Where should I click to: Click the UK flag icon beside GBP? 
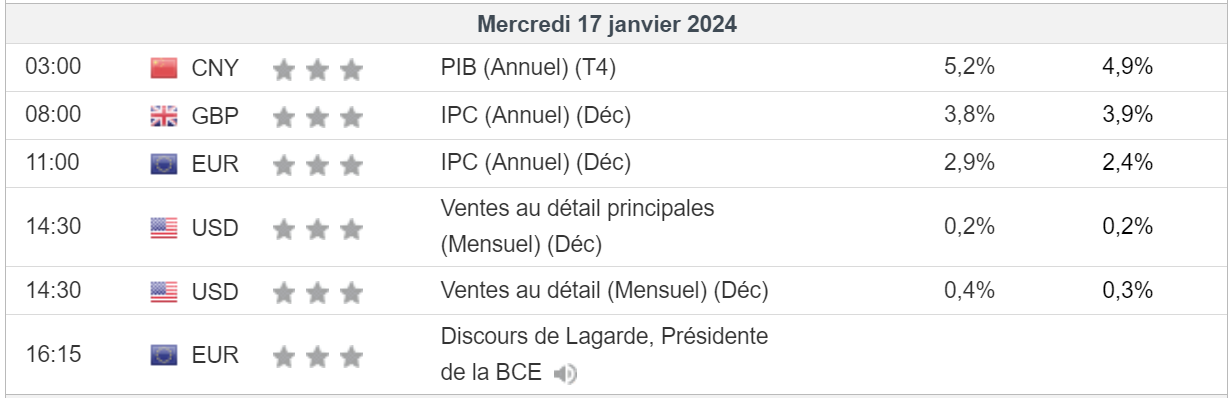(163, 117)
